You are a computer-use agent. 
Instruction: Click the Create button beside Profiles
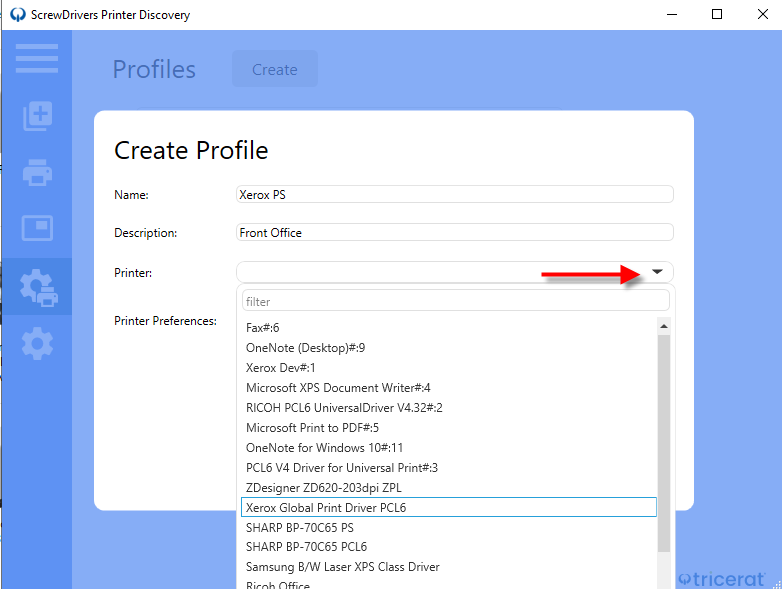coord(275,69)
